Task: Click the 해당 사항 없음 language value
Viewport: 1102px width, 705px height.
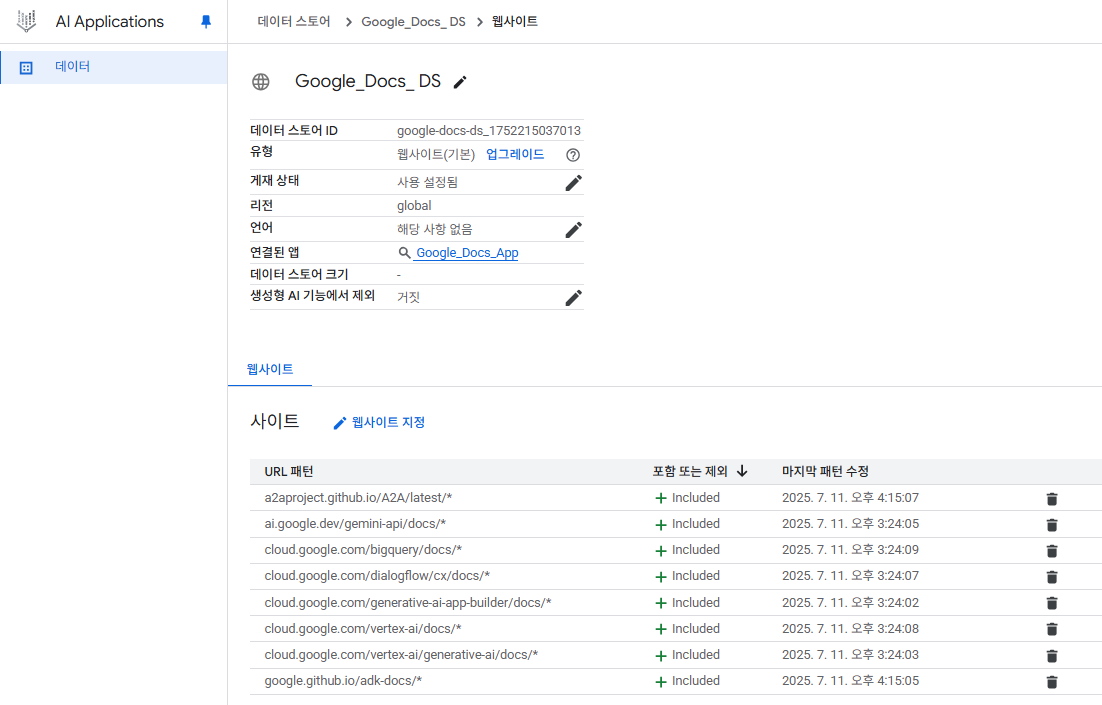Action: pyautogui.click(x=434, y=230)
